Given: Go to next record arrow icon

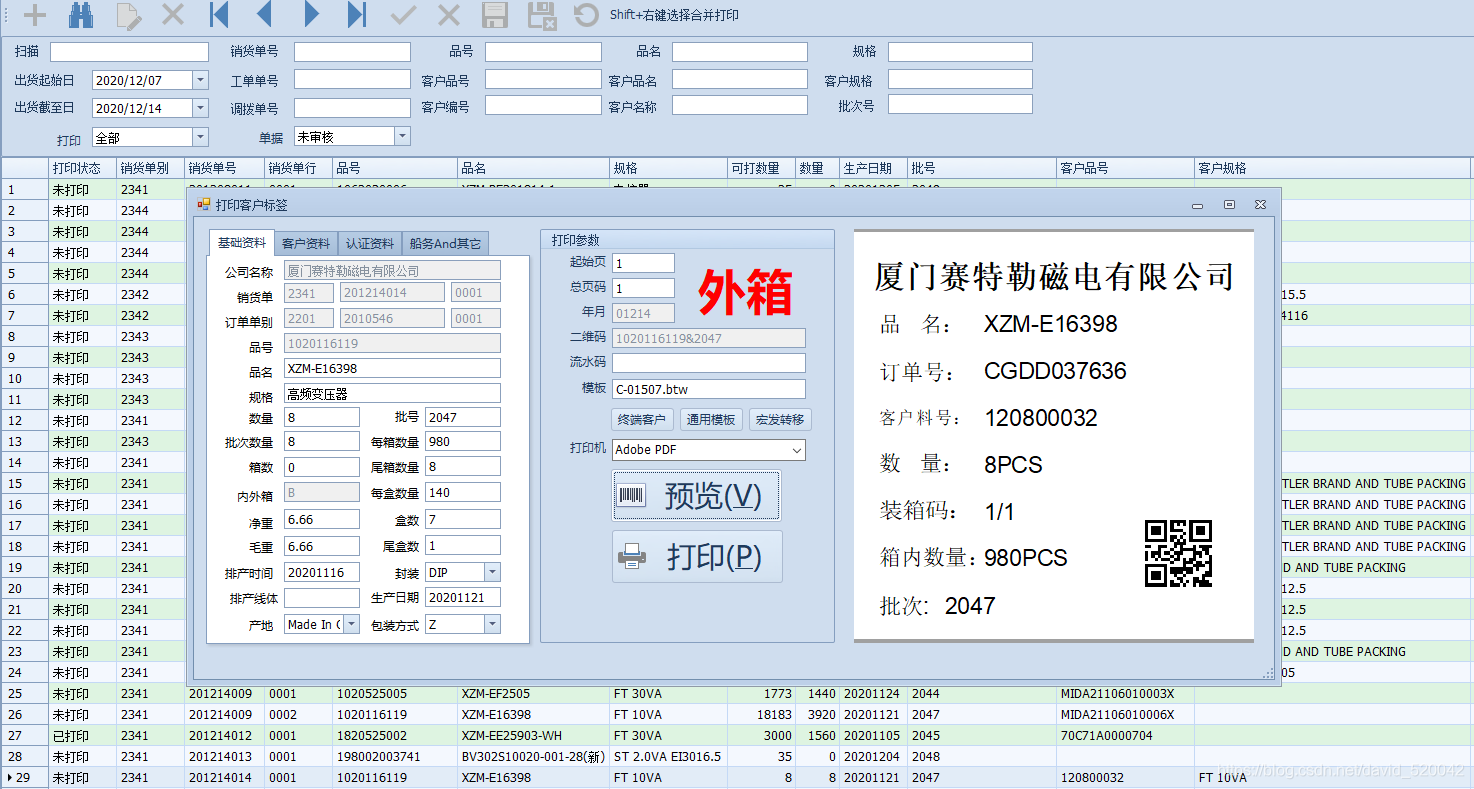Looking at the screenshot, I should pos(311,15).
